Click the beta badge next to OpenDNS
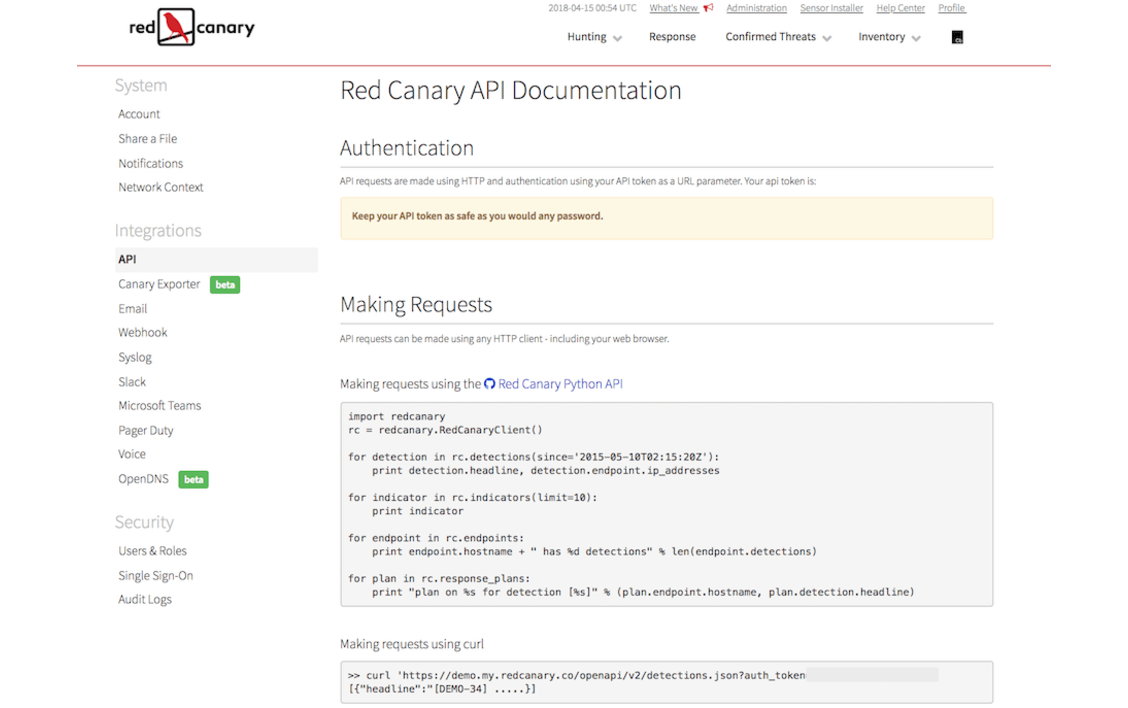Screen dimensions: 1128x708 [193, 480]
